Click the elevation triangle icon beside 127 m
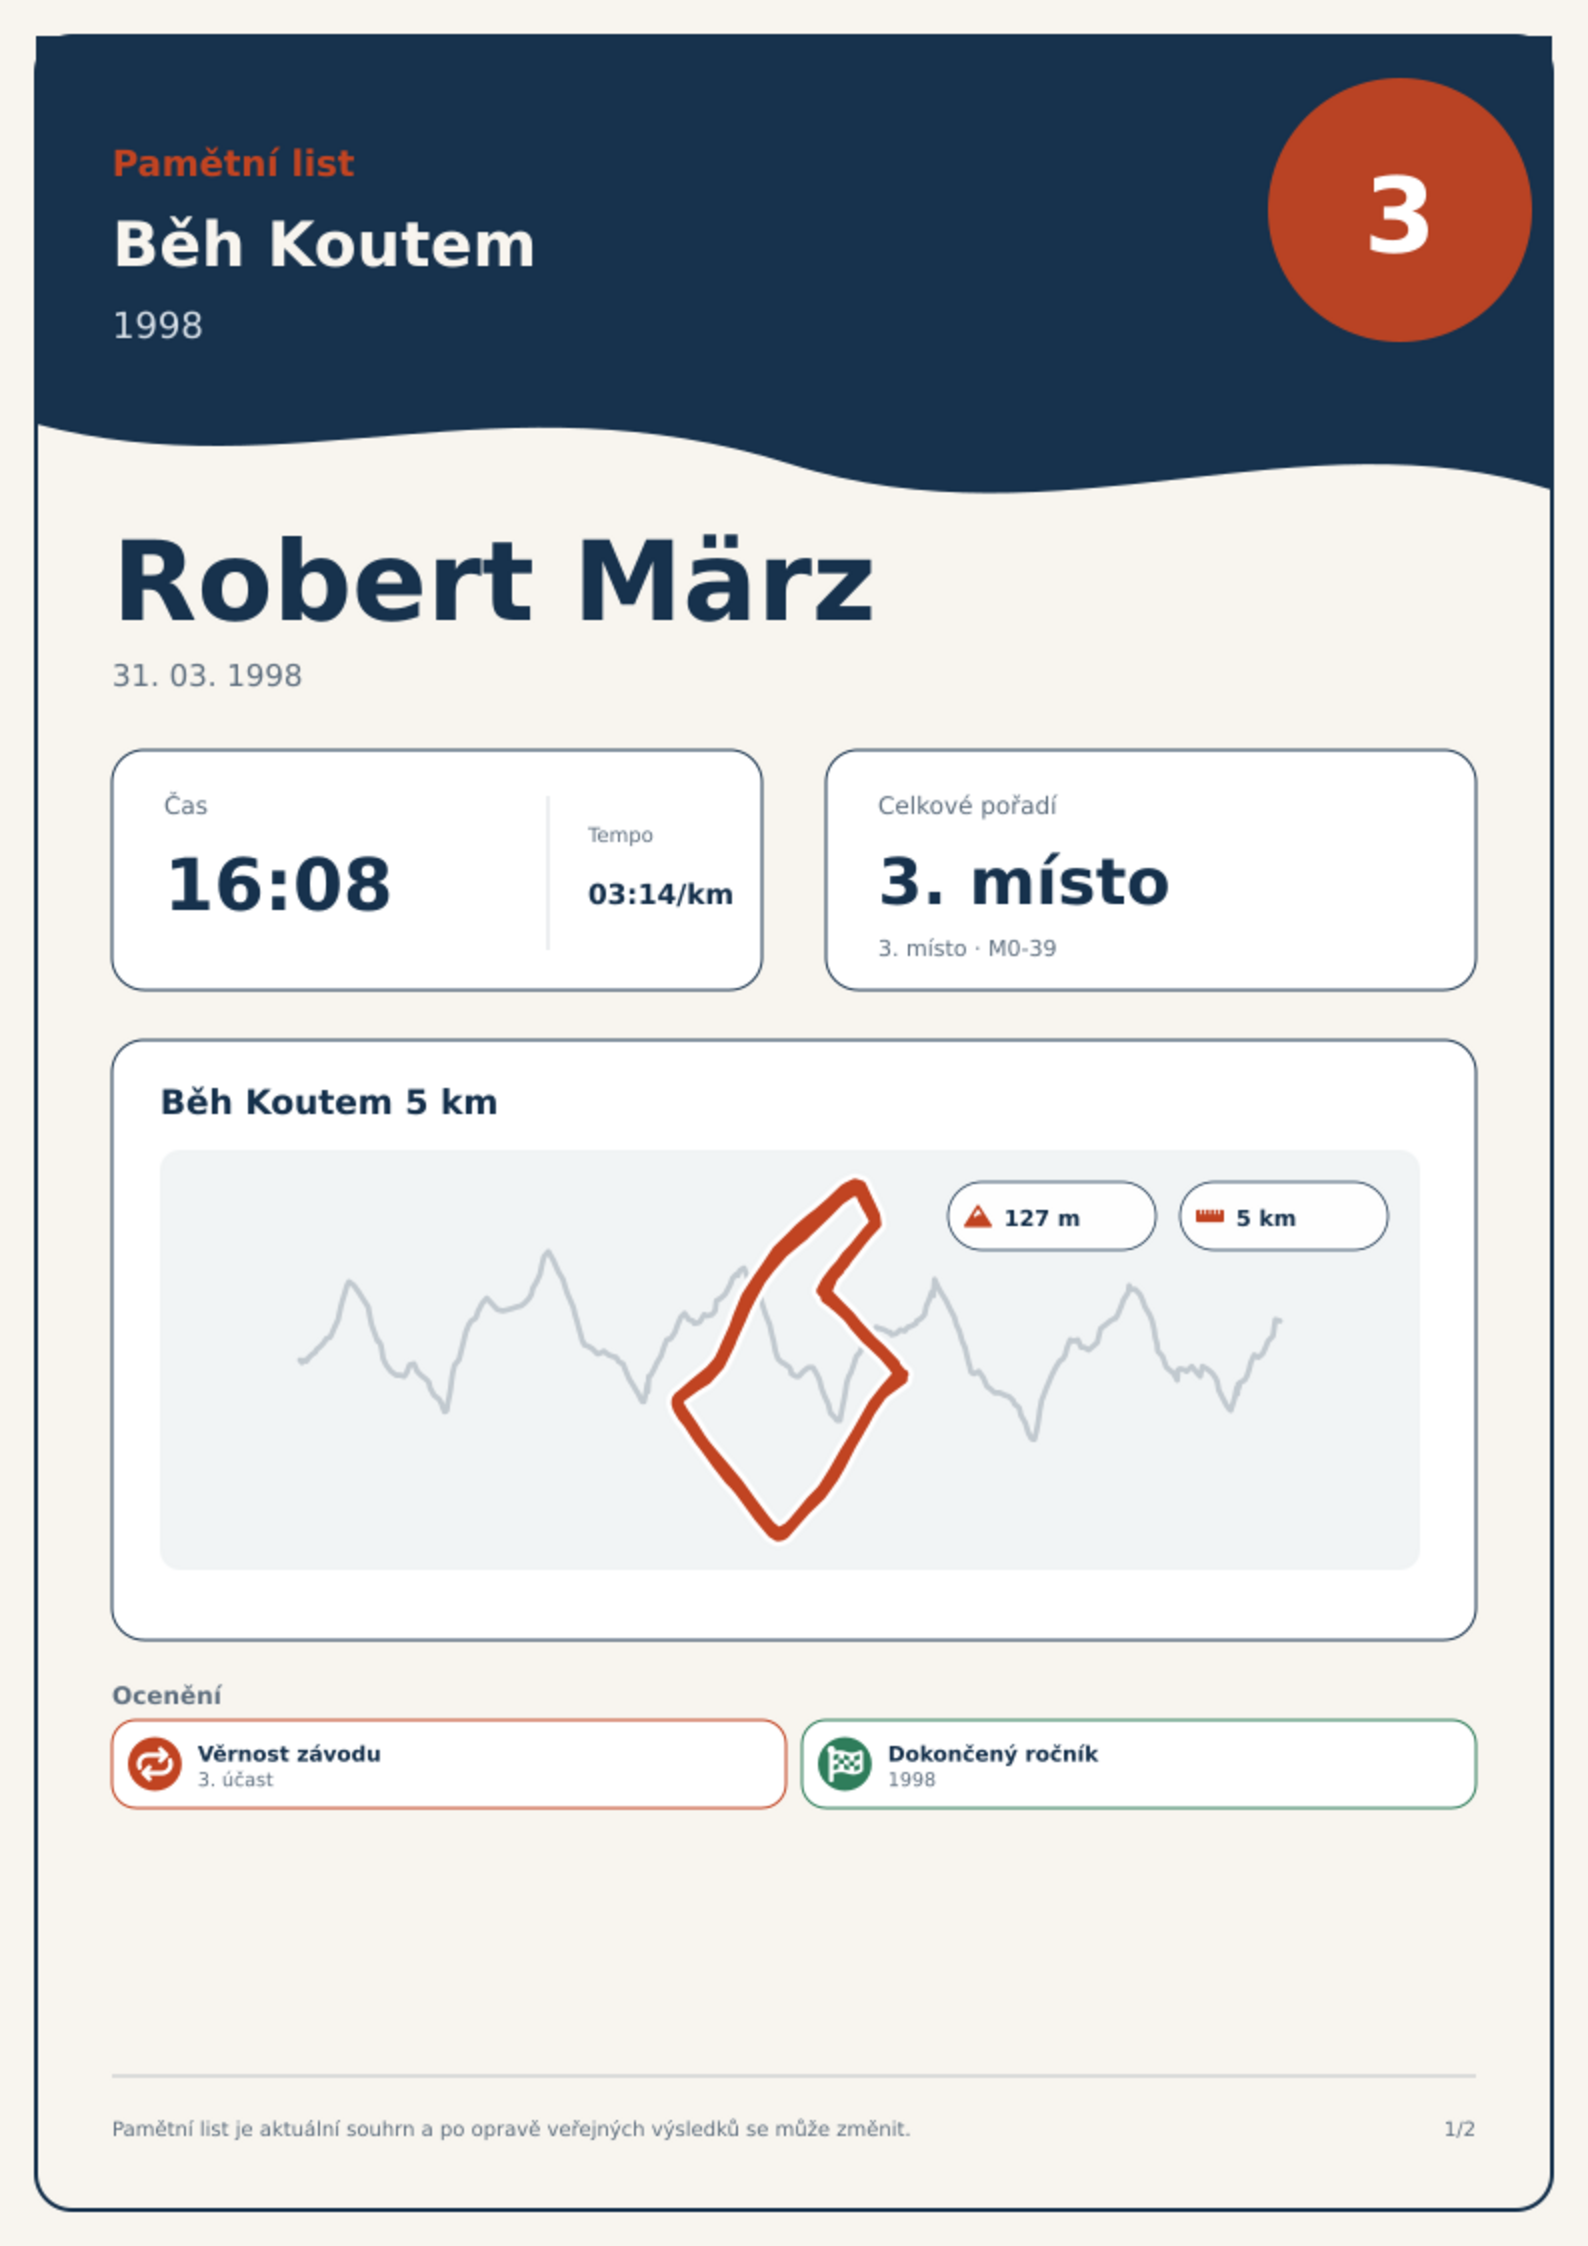The image size is (1588, 2246). click(978, 1216)
